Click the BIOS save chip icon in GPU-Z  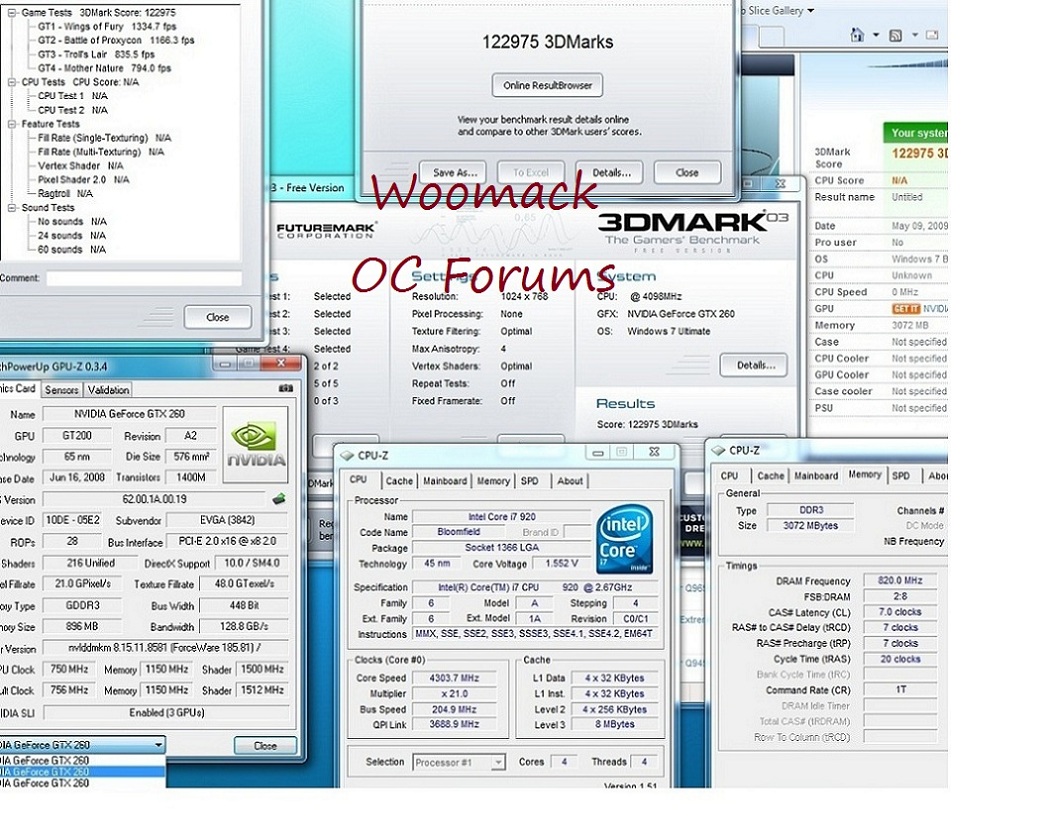tap(279, 498)
